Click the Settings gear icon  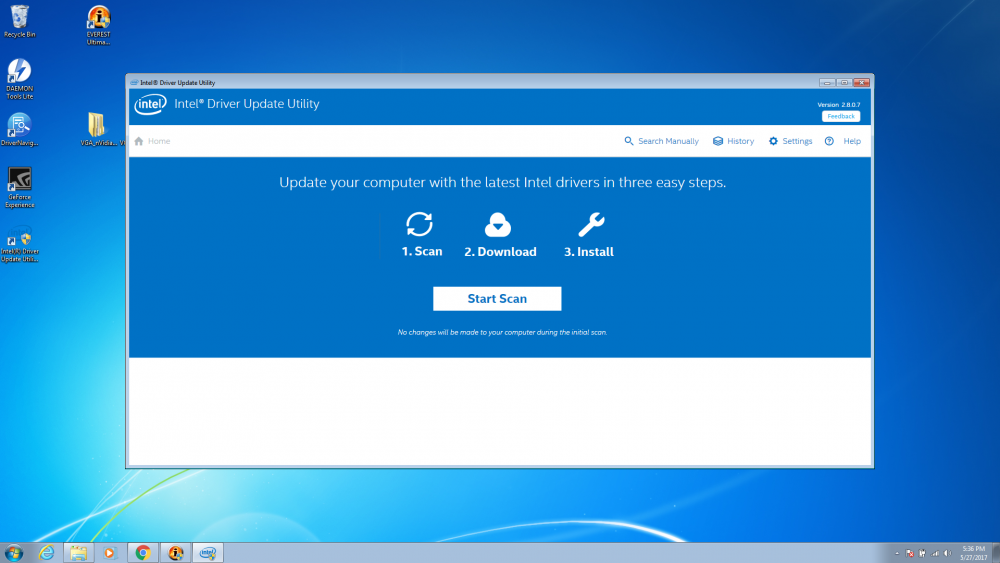point(773,141)
